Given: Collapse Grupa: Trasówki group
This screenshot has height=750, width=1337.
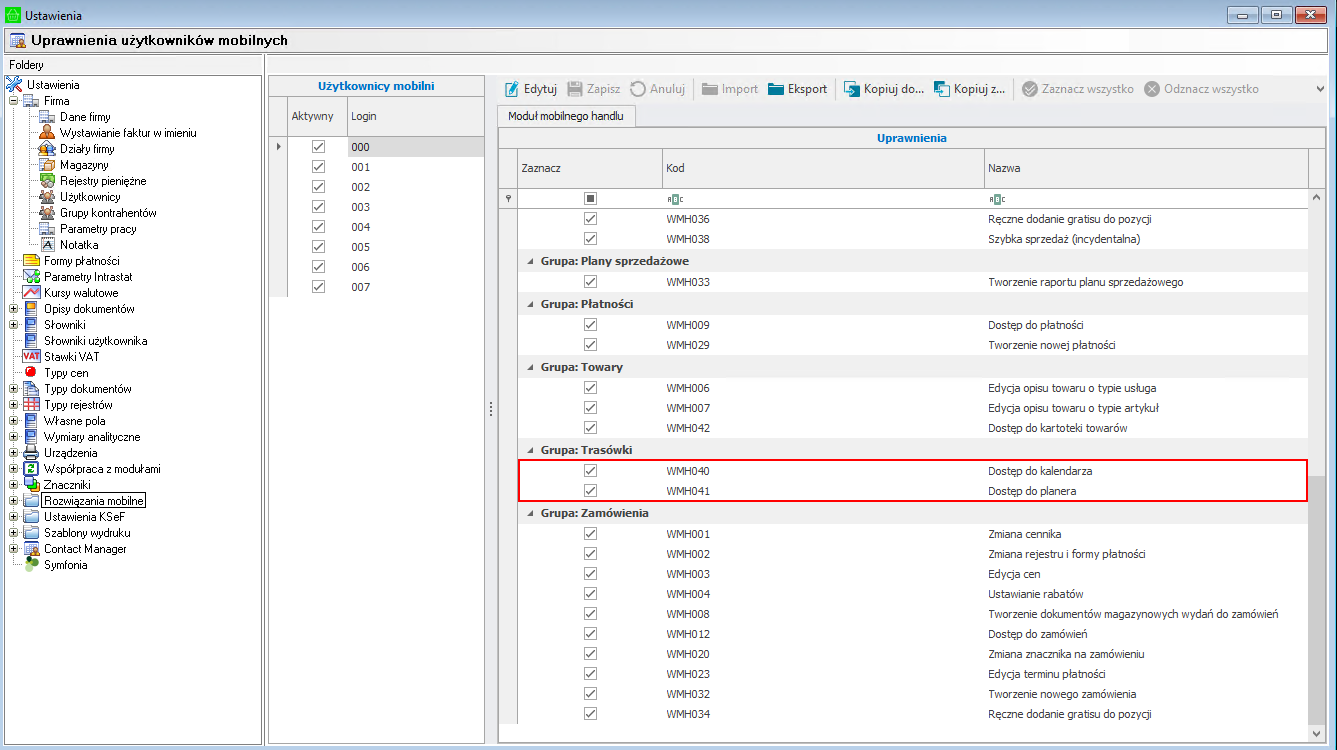Looking at the screenshot, I should click(x=530, y=450).
